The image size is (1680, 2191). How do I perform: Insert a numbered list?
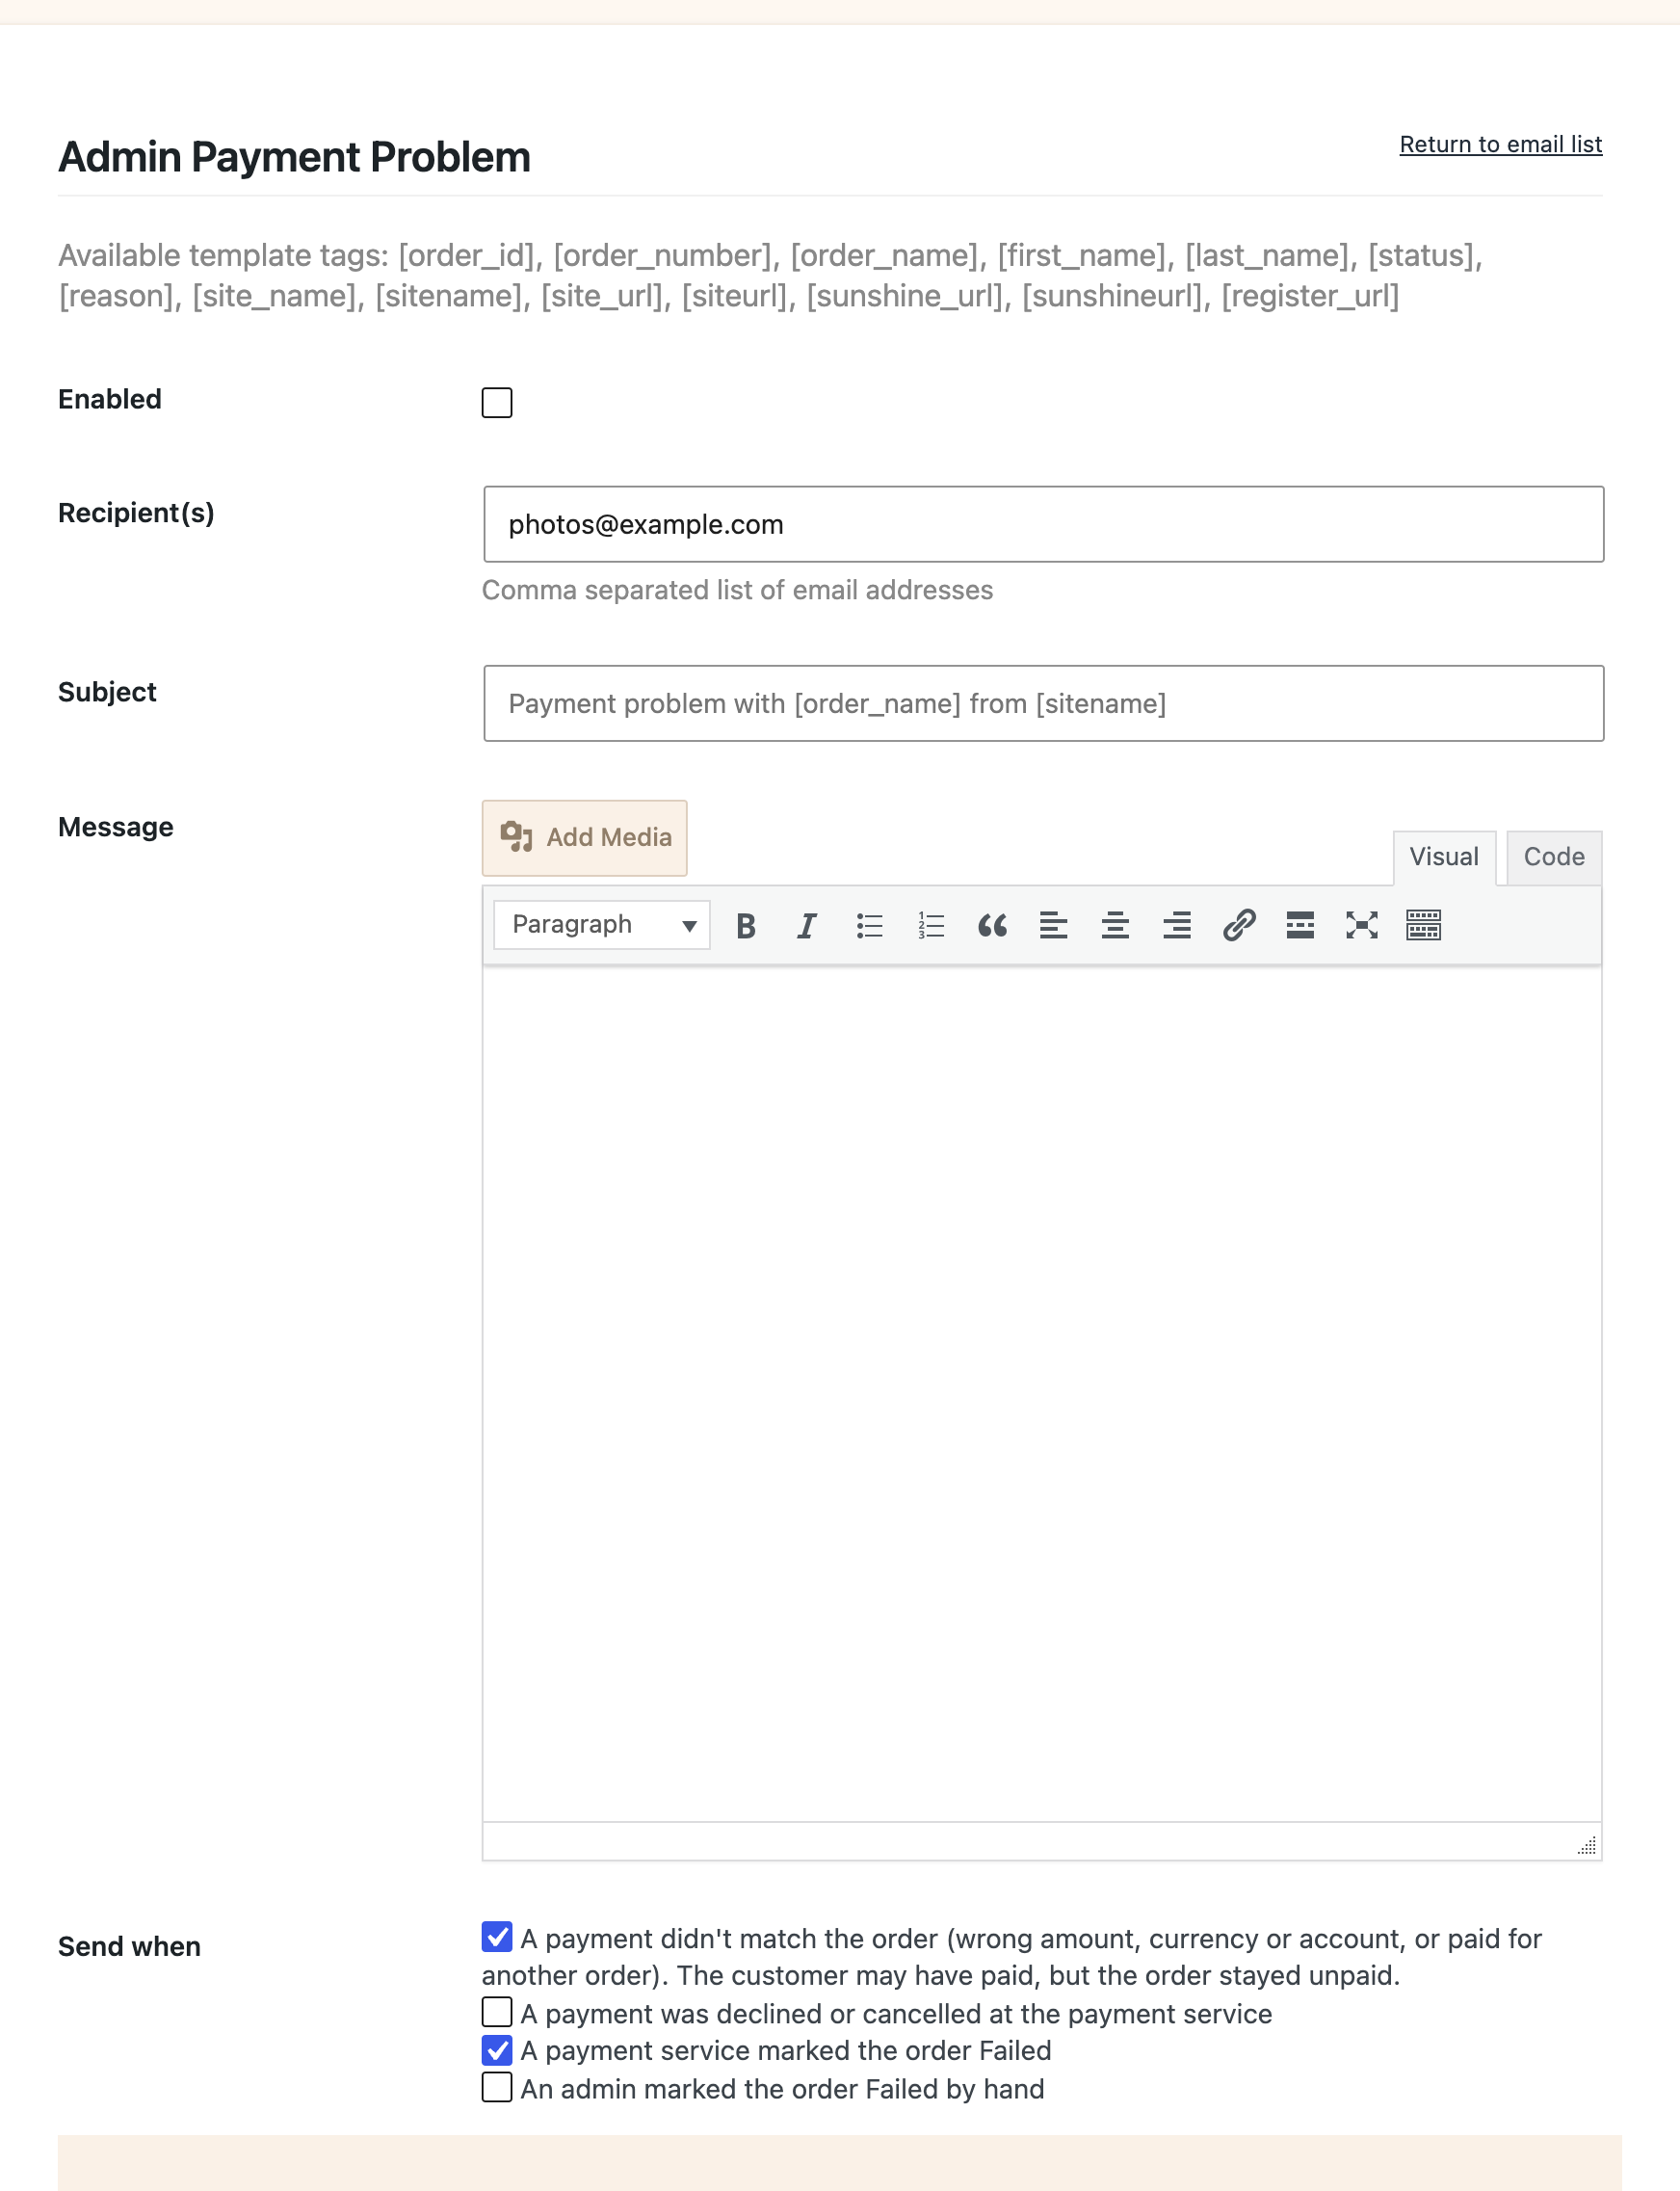tap(931, 925)
